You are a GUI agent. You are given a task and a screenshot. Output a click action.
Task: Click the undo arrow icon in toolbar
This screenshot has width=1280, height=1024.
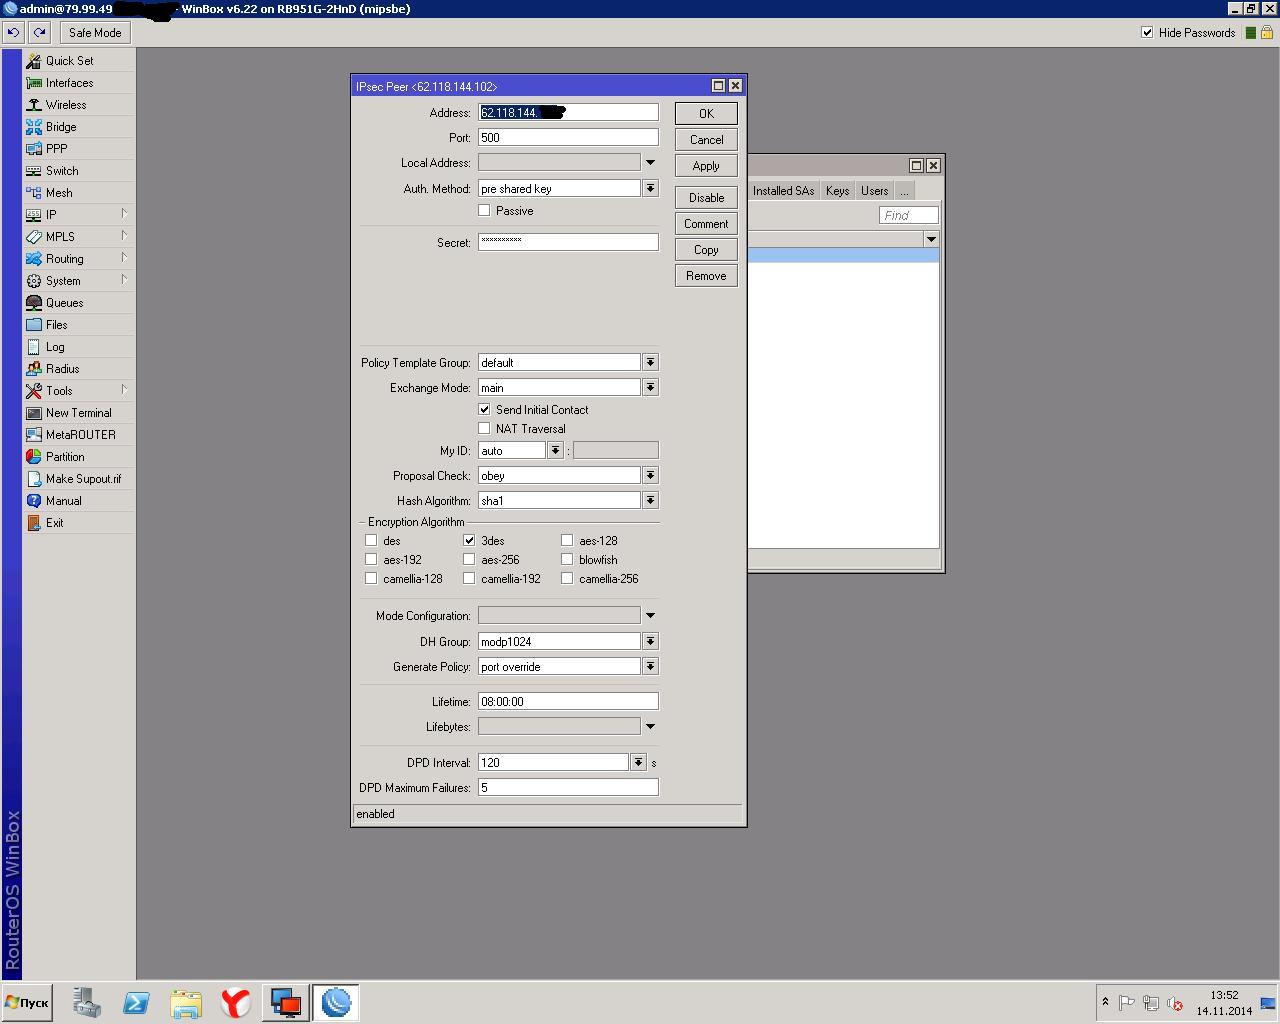click(x=13, y=33)
